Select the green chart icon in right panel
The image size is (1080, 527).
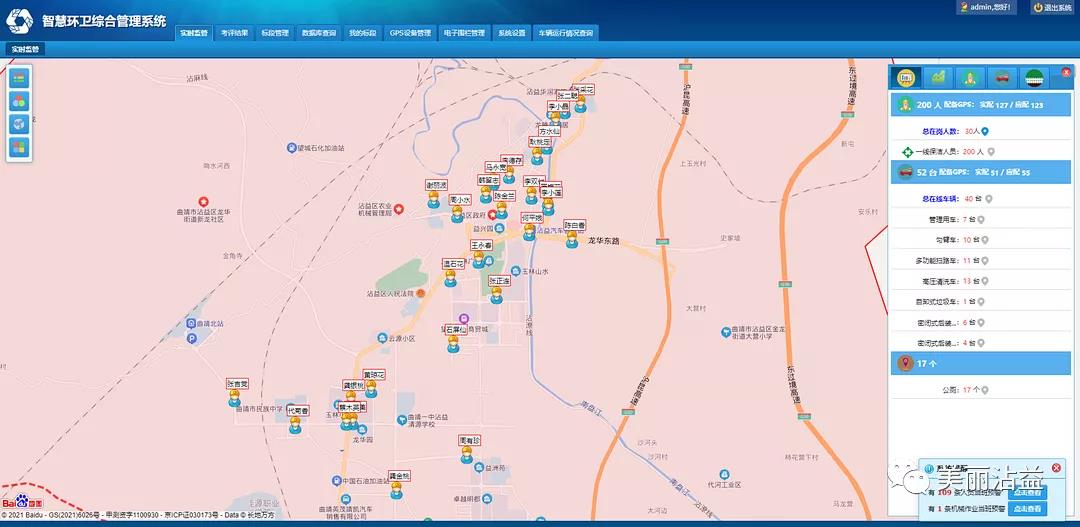(x=938, y=77)
